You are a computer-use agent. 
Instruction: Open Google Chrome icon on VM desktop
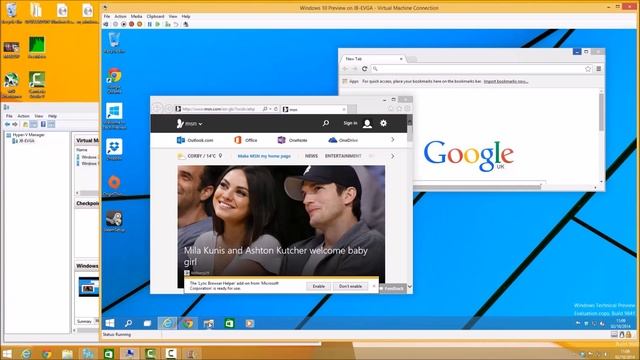[114, 81]
